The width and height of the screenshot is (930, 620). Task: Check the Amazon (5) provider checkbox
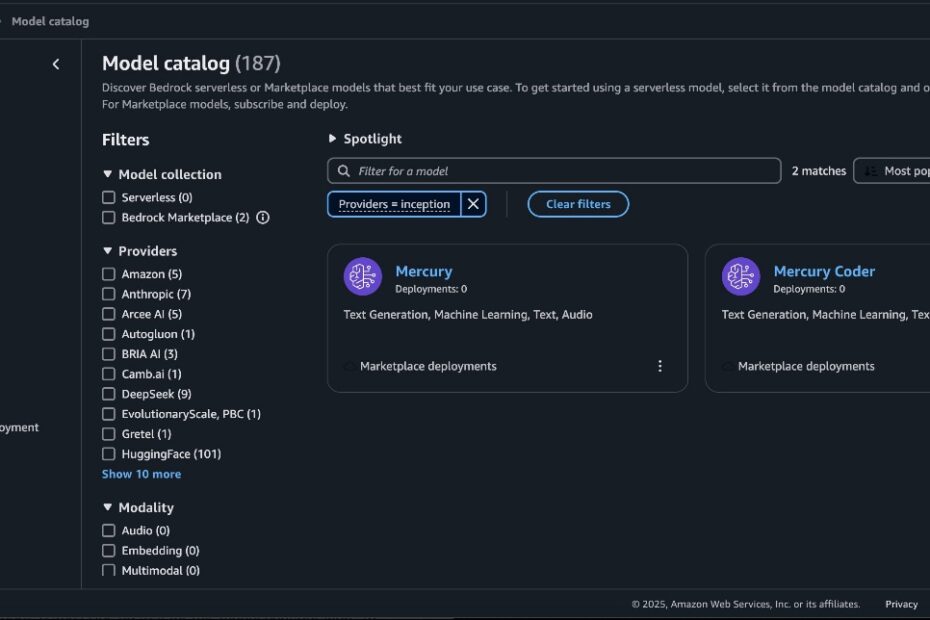109,274
